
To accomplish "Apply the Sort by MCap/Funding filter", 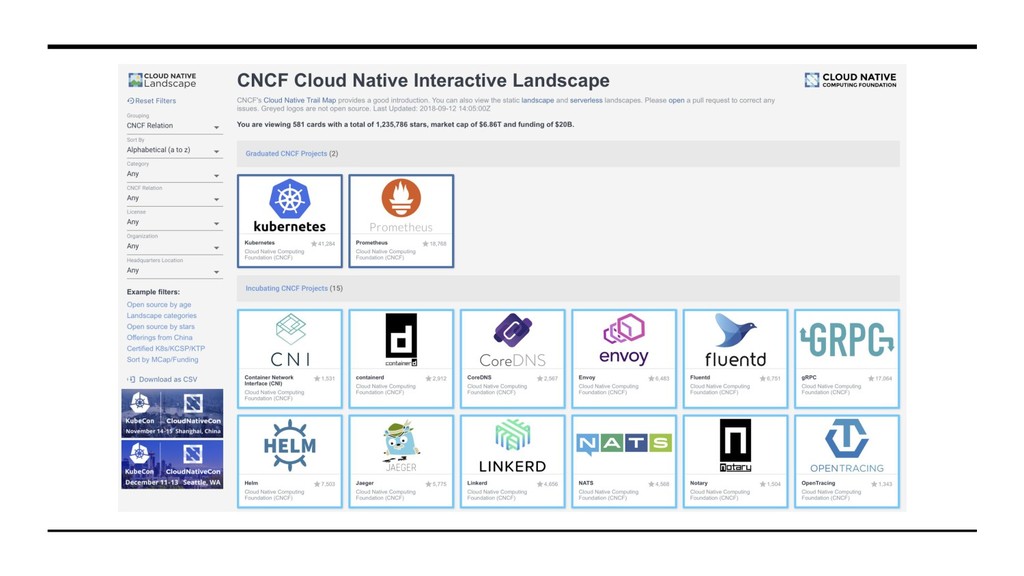I will tap(163, 360).
